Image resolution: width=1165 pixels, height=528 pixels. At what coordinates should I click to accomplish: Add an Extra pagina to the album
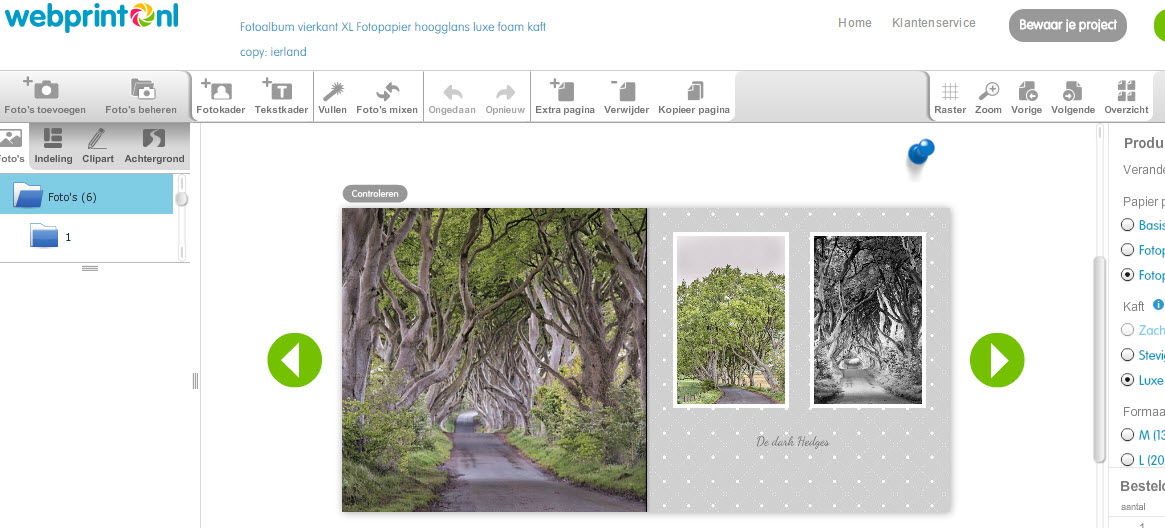tap(564, 90)
